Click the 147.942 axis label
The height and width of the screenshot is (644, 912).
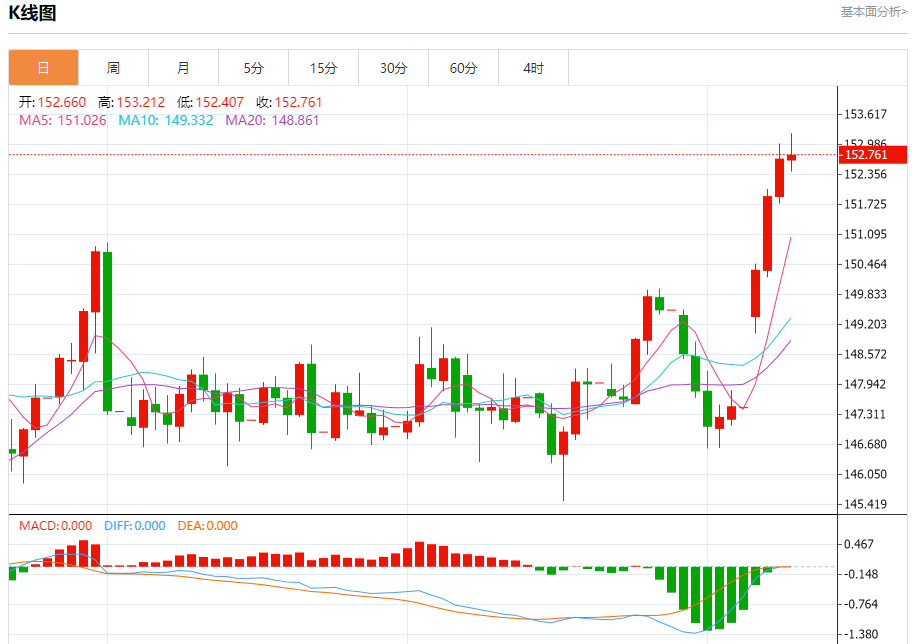point(865,384)
